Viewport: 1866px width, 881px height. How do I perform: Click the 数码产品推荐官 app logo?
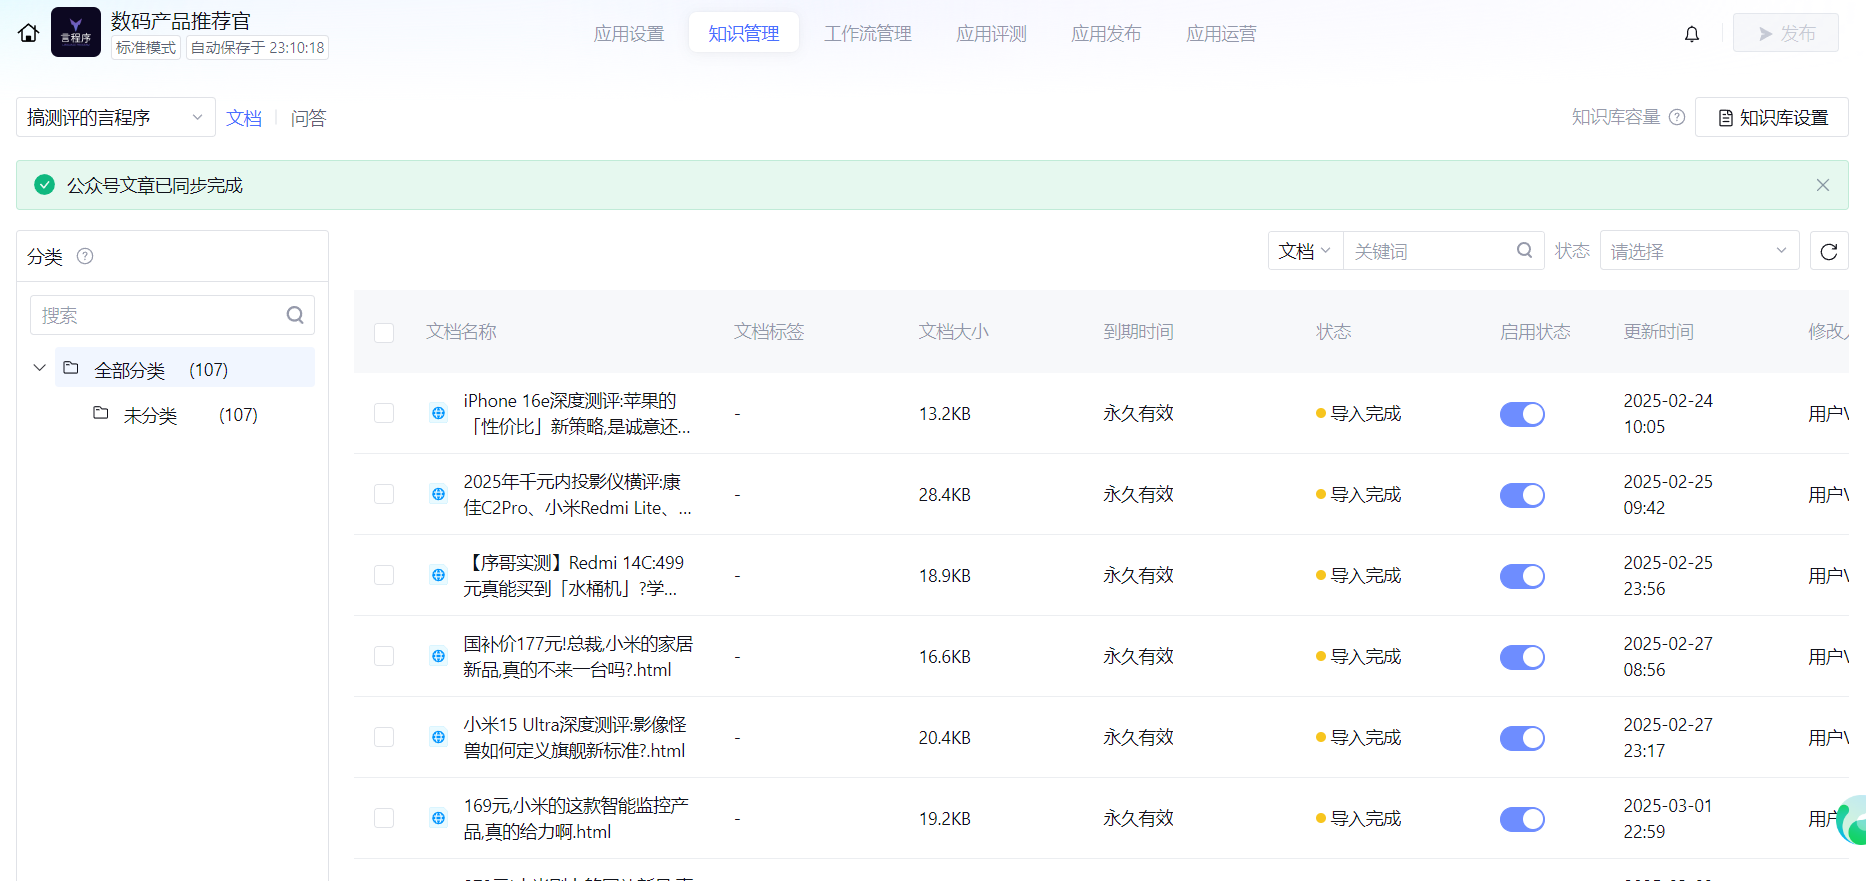pyautogui.click(x=76, y=32)
